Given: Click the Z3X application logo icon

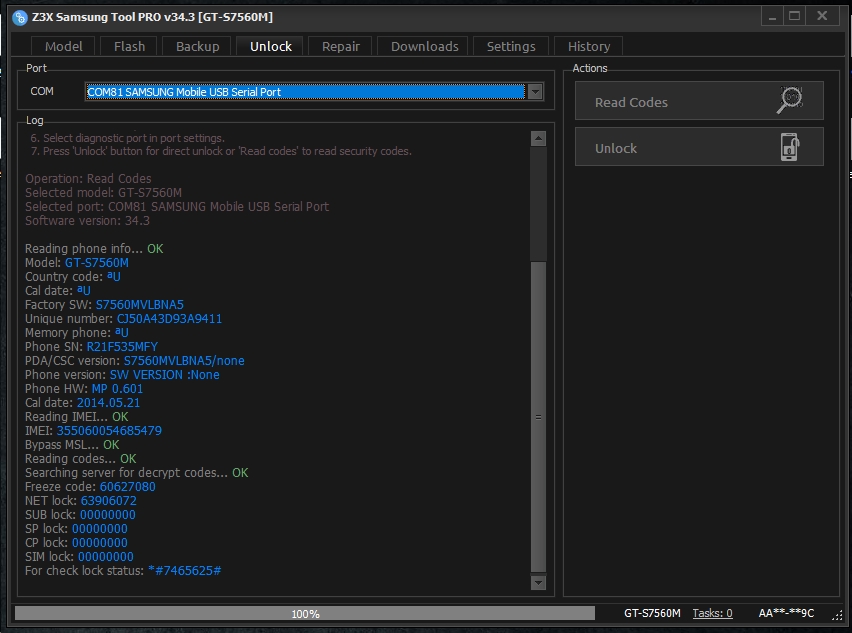Looking at the screenshot, I should point(20,17).
